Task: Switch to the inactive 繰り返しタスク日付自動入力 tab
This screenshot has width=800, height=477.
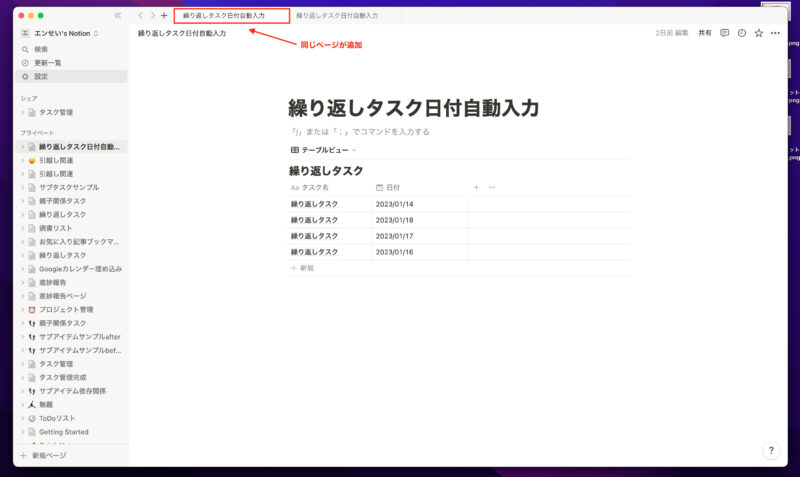Action: click(337, 16)
